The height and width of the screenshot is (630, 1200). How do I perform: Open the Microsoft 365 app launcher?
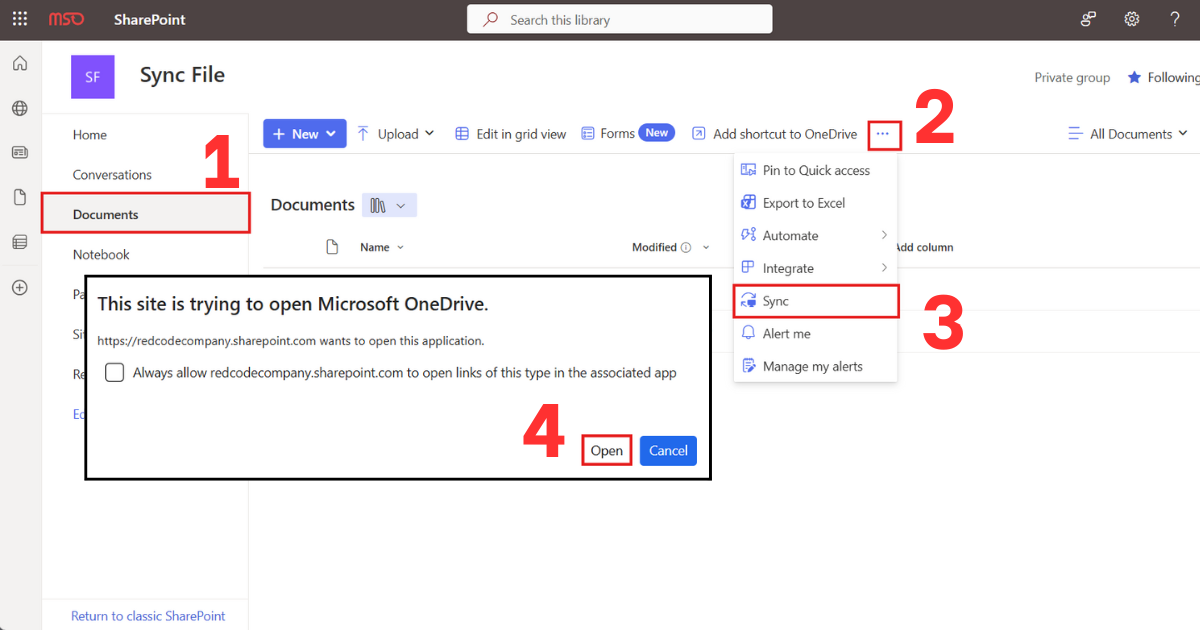coord(19,19)
